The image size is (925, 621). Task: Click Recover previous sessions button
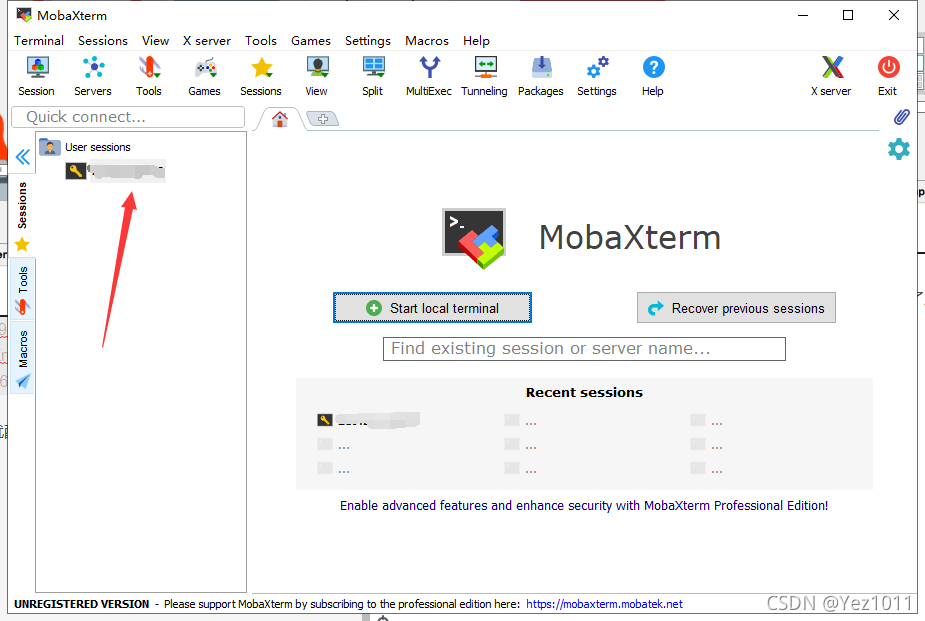(736, 308)
